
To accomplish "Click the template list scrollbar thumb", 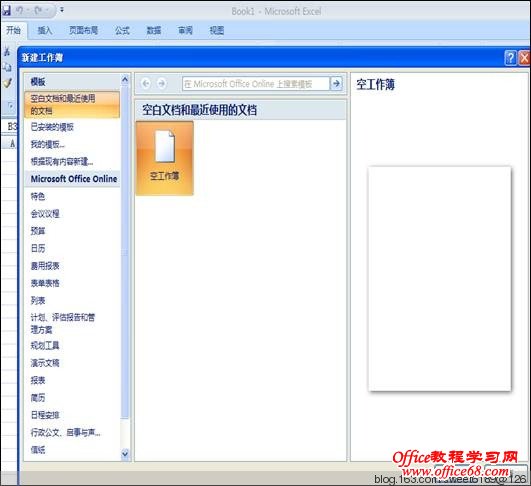I will (125, 252).
